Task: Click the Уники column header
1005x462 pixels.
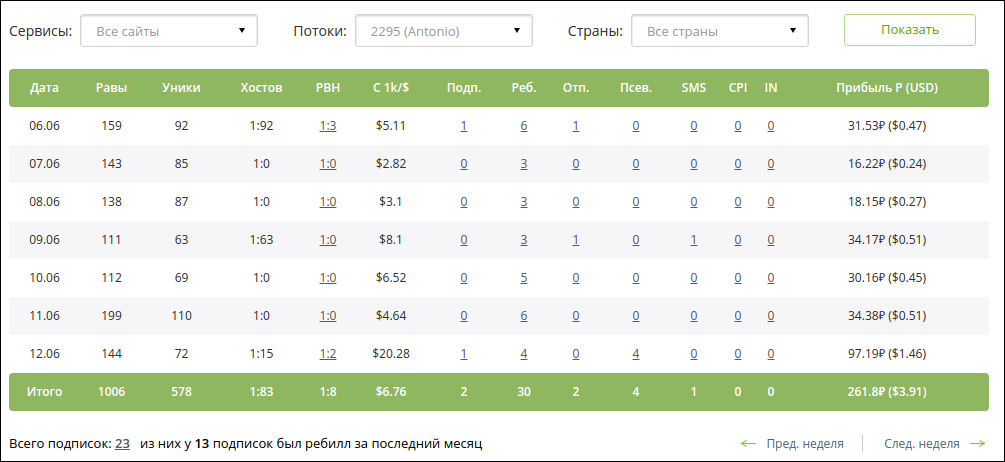Action: [181, 88]
